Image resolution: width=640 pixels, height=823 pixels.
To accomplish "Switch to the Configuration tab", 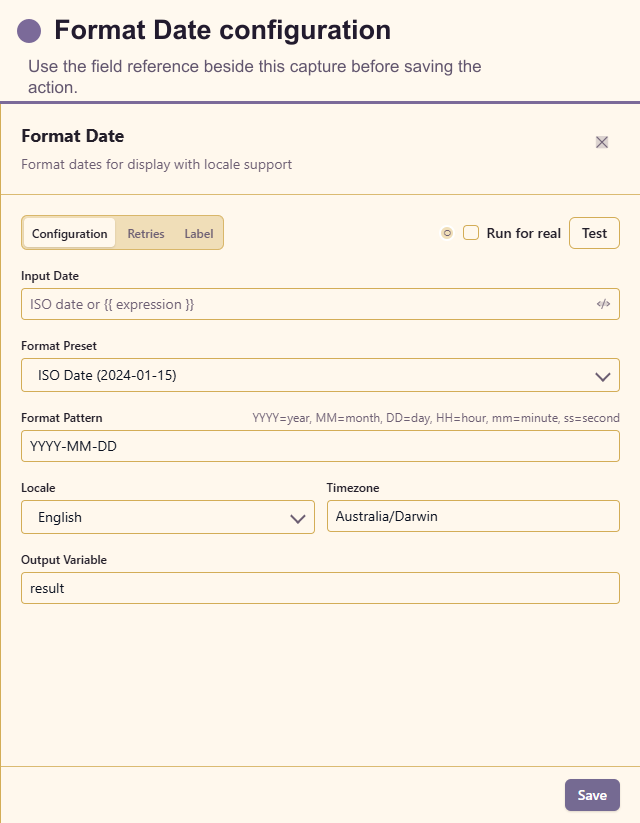I will [x=69, y=233].
